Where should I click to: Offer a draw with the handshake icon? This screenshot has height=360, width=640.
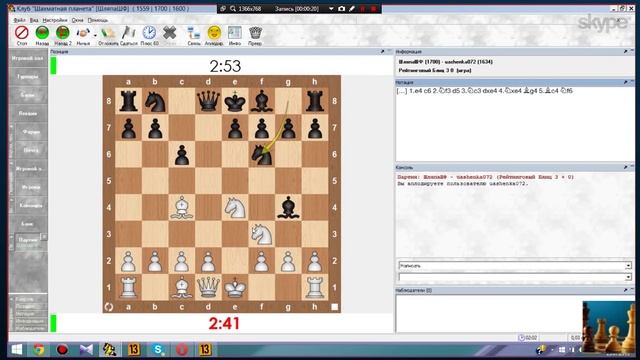click(83, 33)
